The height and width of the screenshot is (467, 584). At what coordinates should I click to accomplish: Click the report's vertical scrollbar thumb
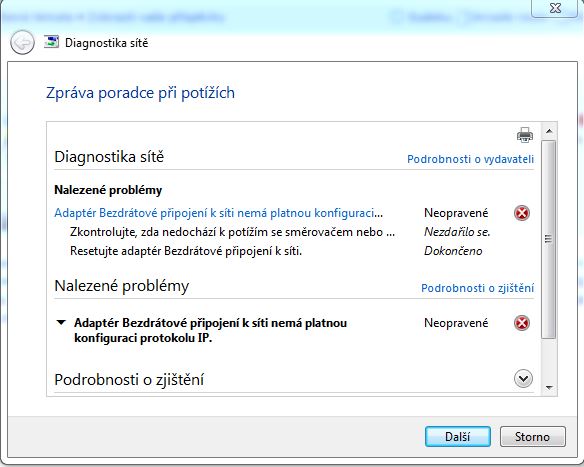548,239
